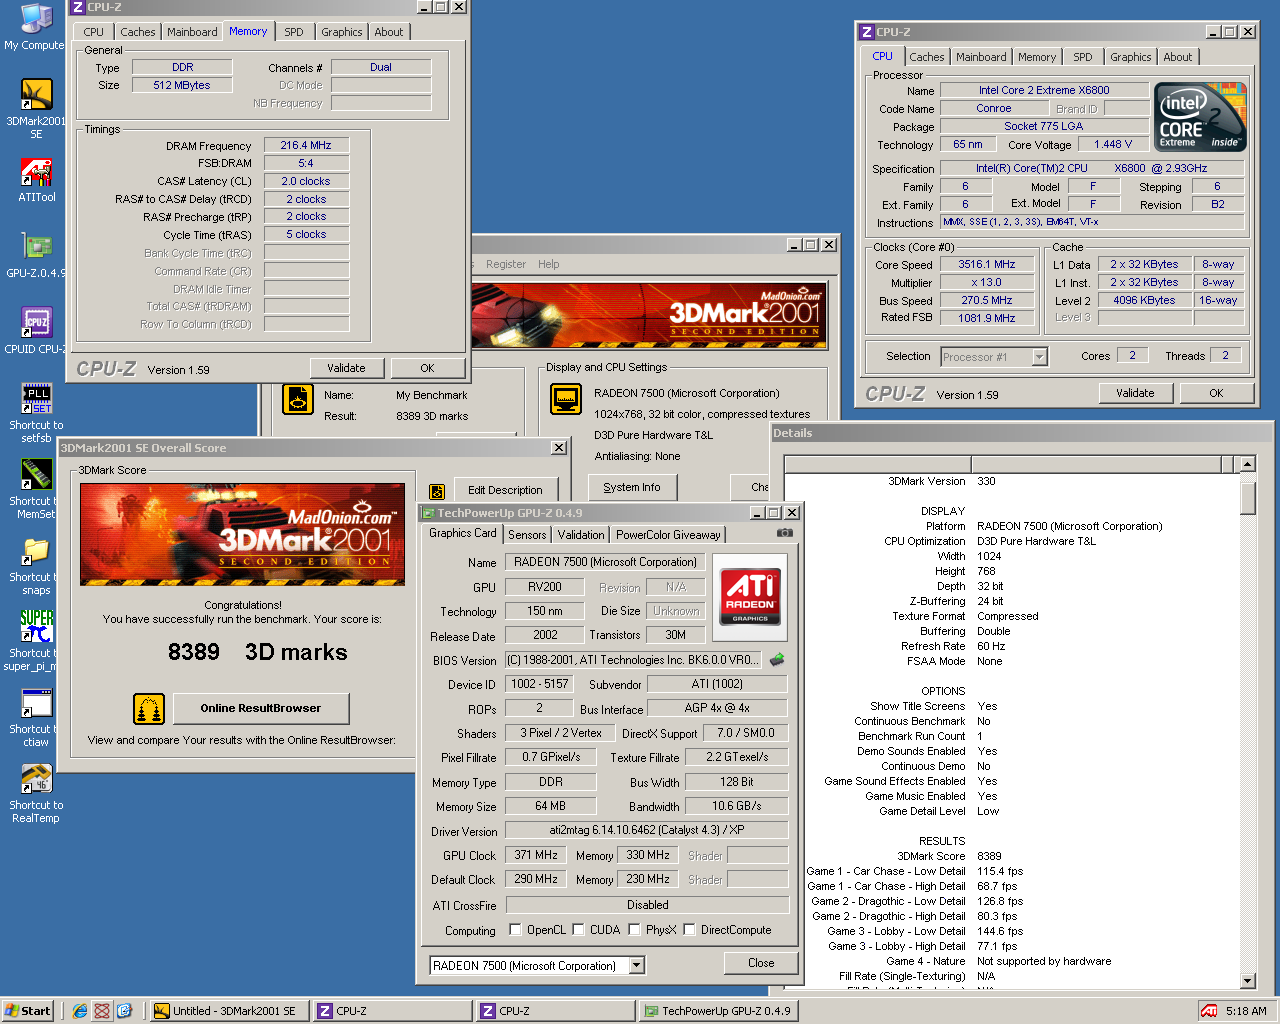
Task: Open Processor #1 selection dropdown
Action: tap(1039, 357)
